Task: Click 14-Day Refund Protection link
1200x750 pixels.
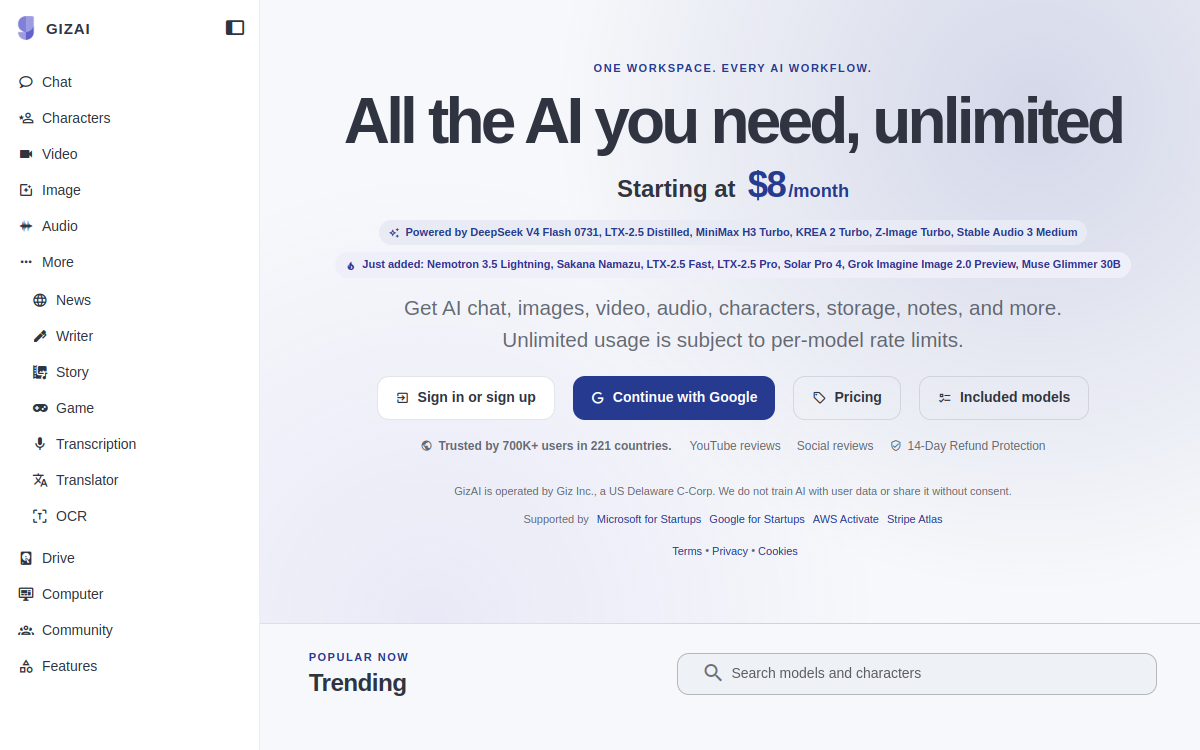Action: 976,446
